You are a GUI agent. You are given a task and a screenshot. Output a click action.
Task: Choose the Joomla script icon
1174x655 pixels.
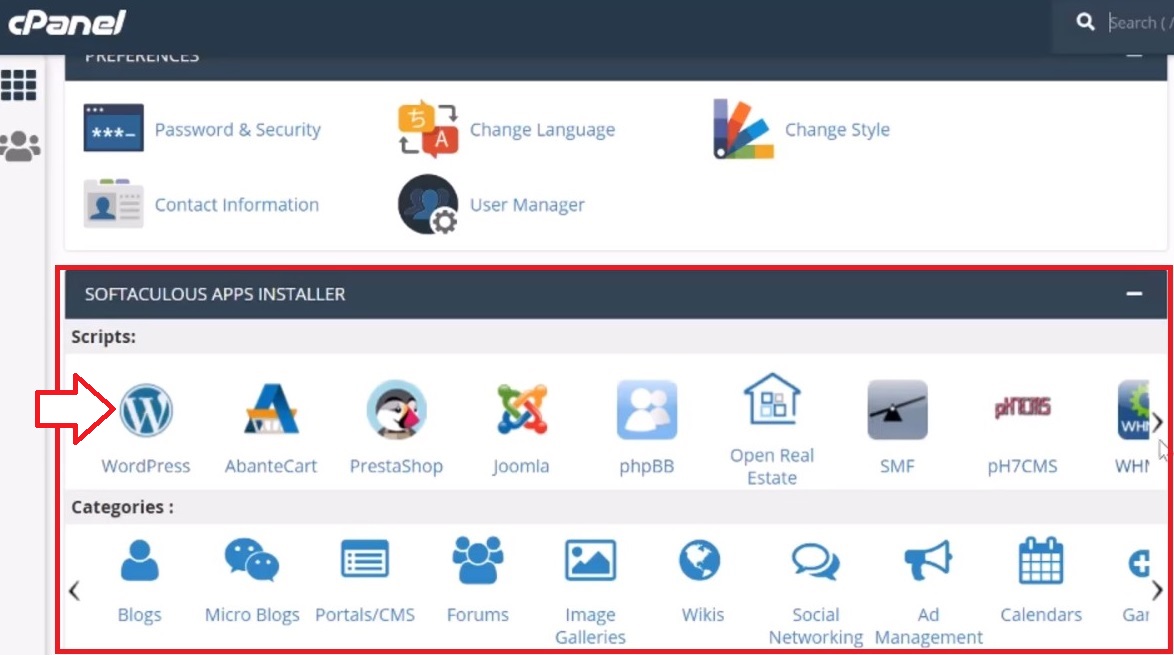pos(522,409)
